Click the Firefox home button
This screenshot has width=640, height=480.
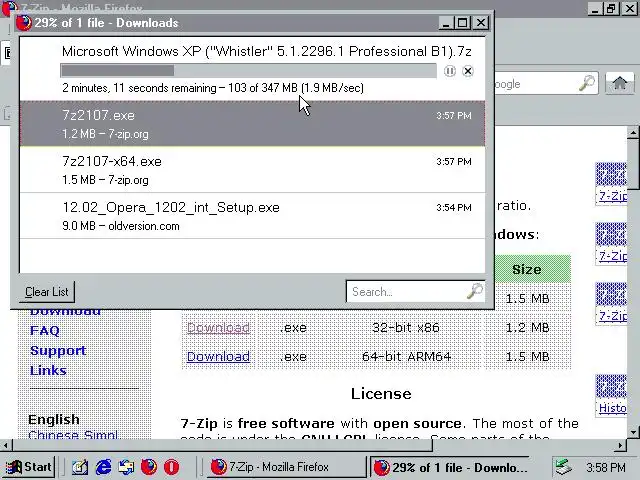[620, 83]
